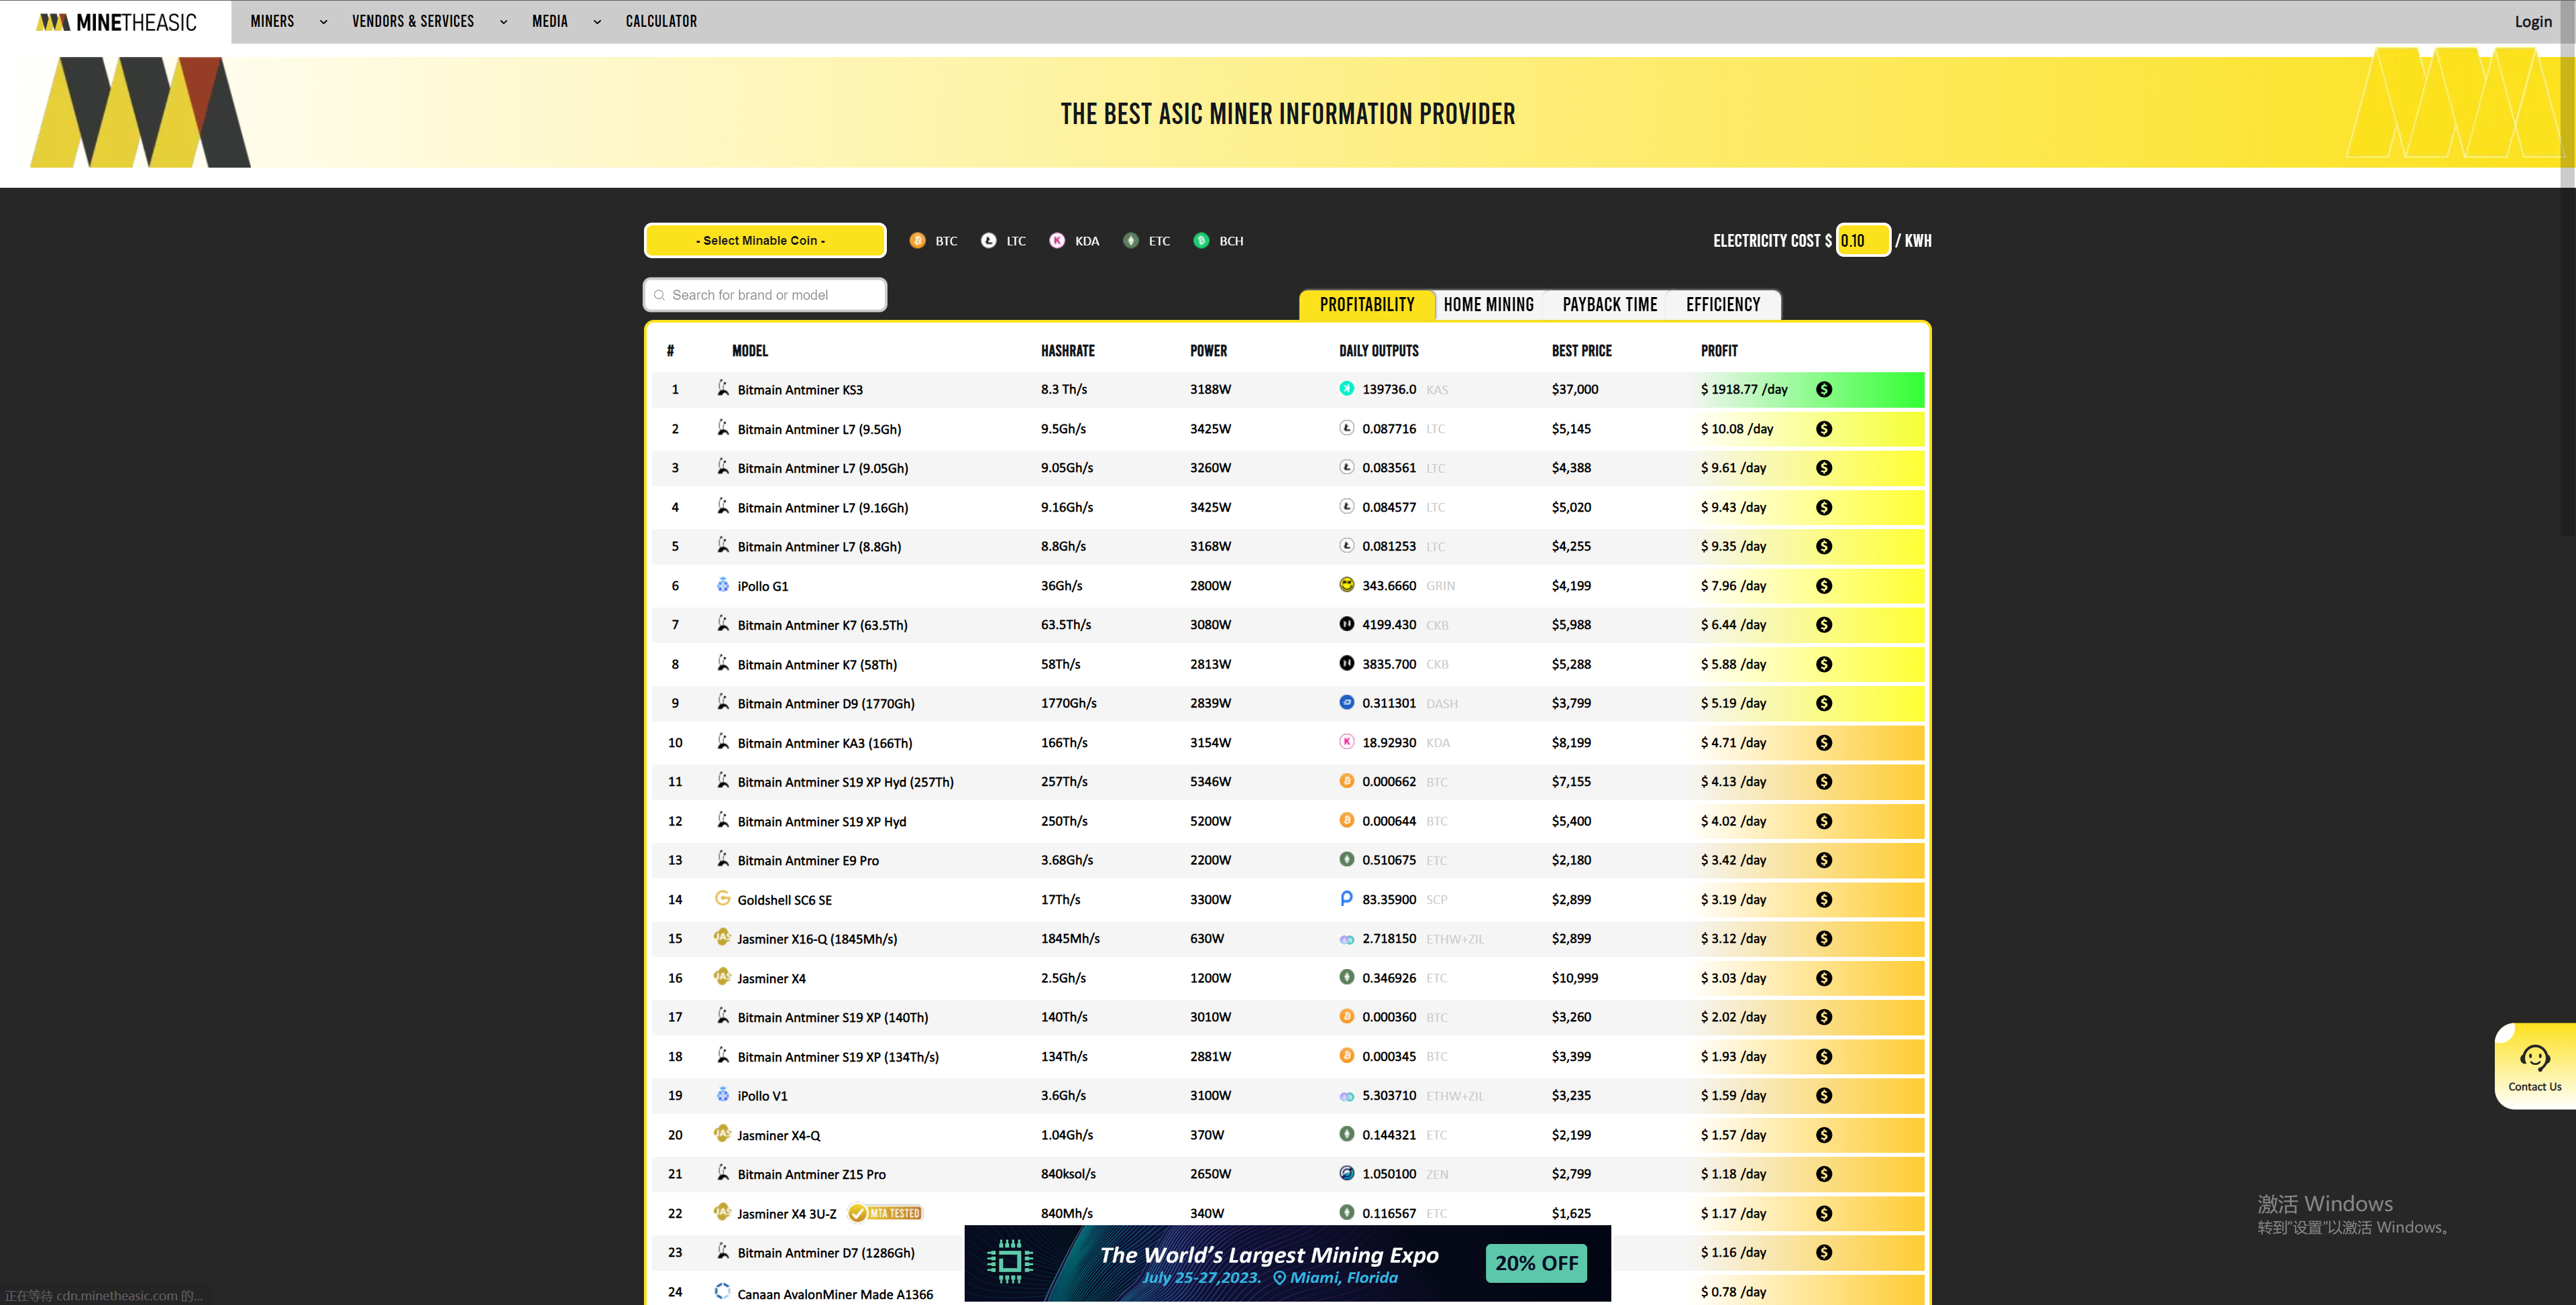Click the CKB coin icon in K7 (63.5Th) row
Screen dimensions: 2576x1305
point(1347,624)
